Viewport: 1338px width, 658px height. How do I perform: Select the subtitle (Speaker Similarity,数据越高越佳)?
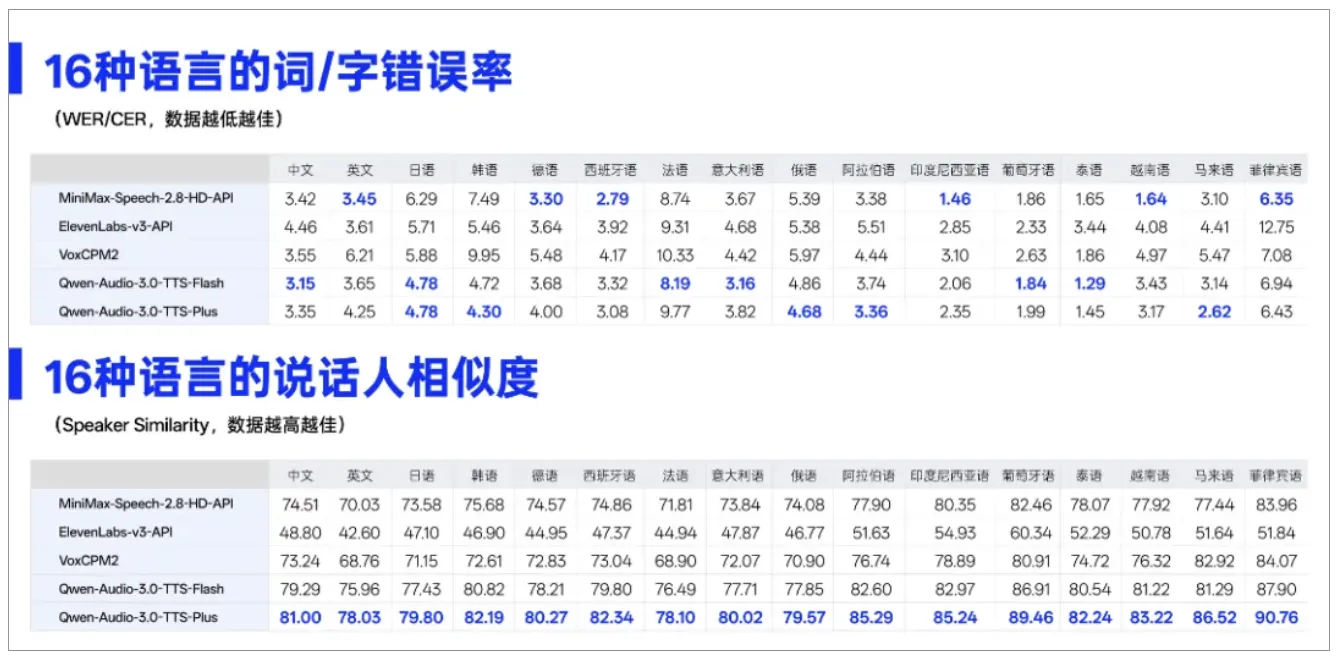(x=199, y=425)
